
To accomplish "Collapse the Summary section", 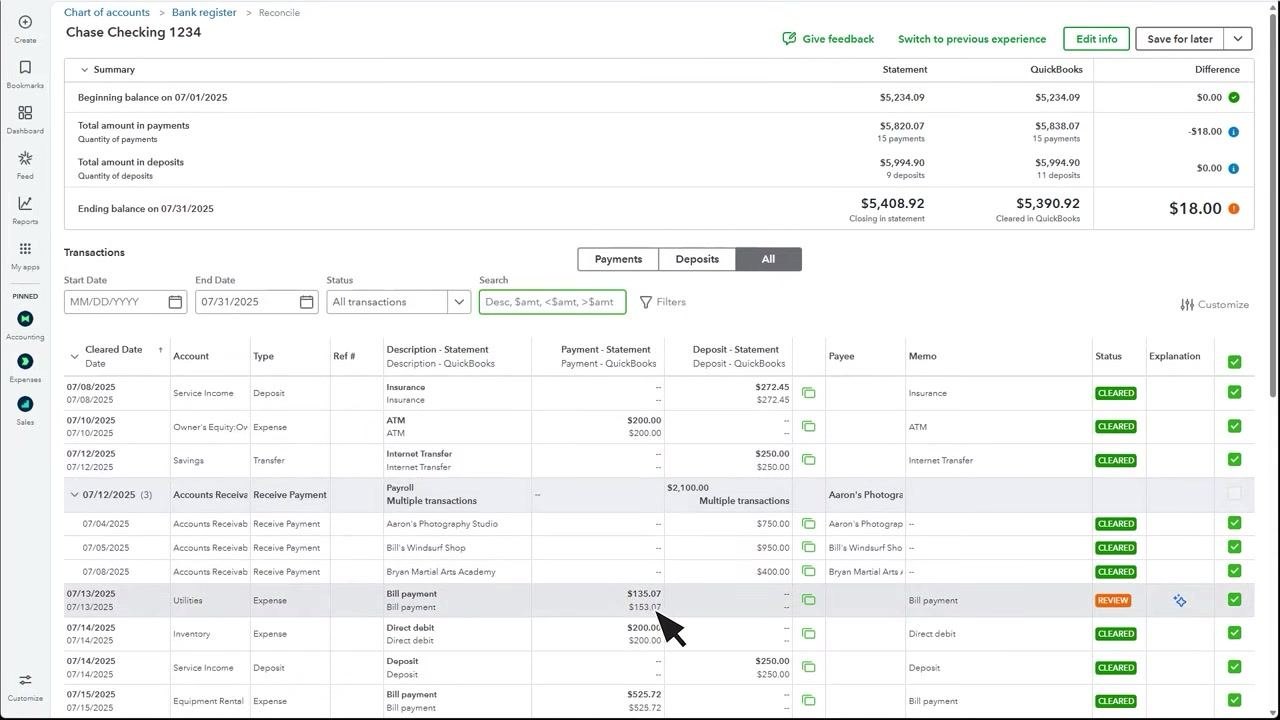I will [x=84, y=70].
